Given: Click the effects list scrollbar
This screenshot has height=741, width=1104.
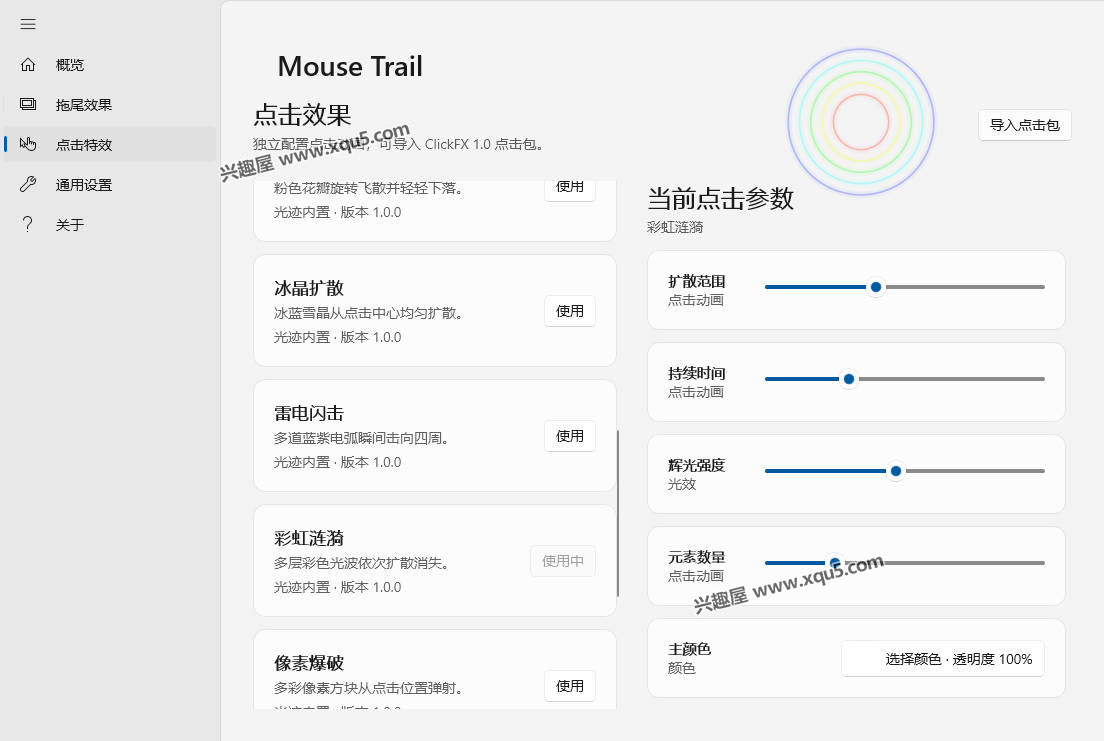Looking at the screenshot, I should pyautogui.click(x=618, y=513).
